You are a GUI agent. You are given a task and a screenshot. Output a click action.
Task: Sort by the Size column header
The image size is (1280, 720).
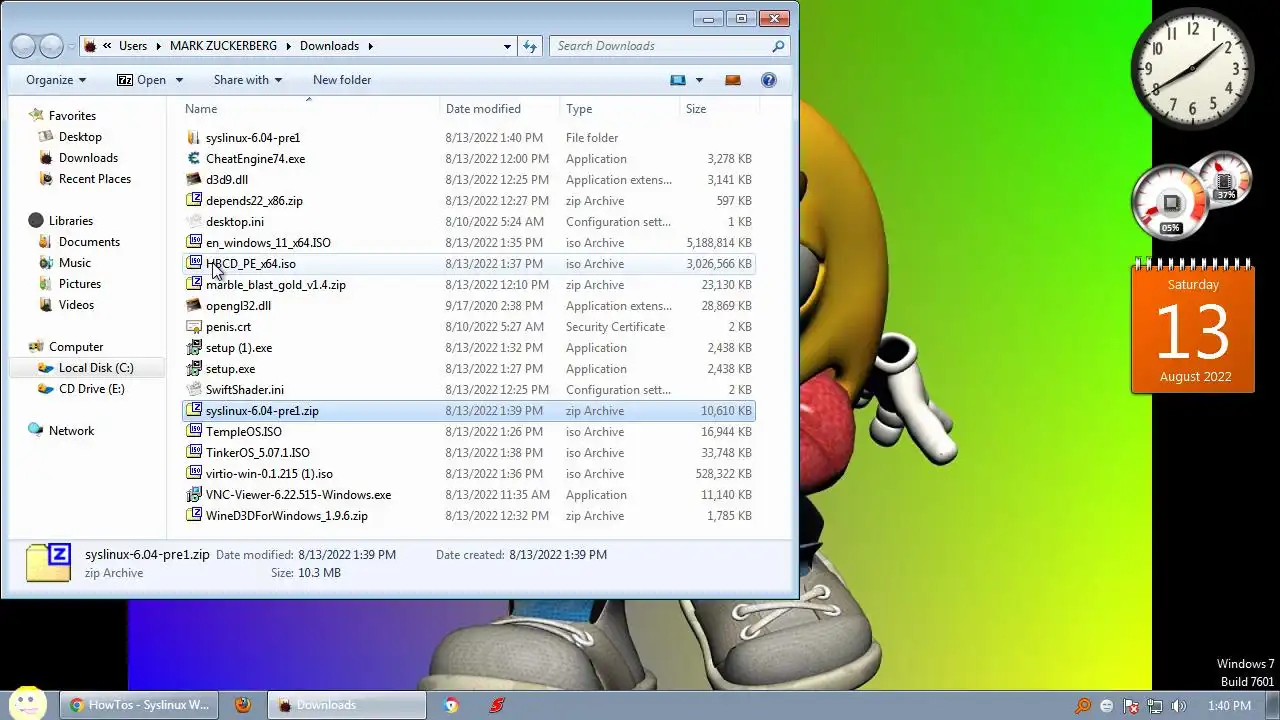click(x=719, y=109)
